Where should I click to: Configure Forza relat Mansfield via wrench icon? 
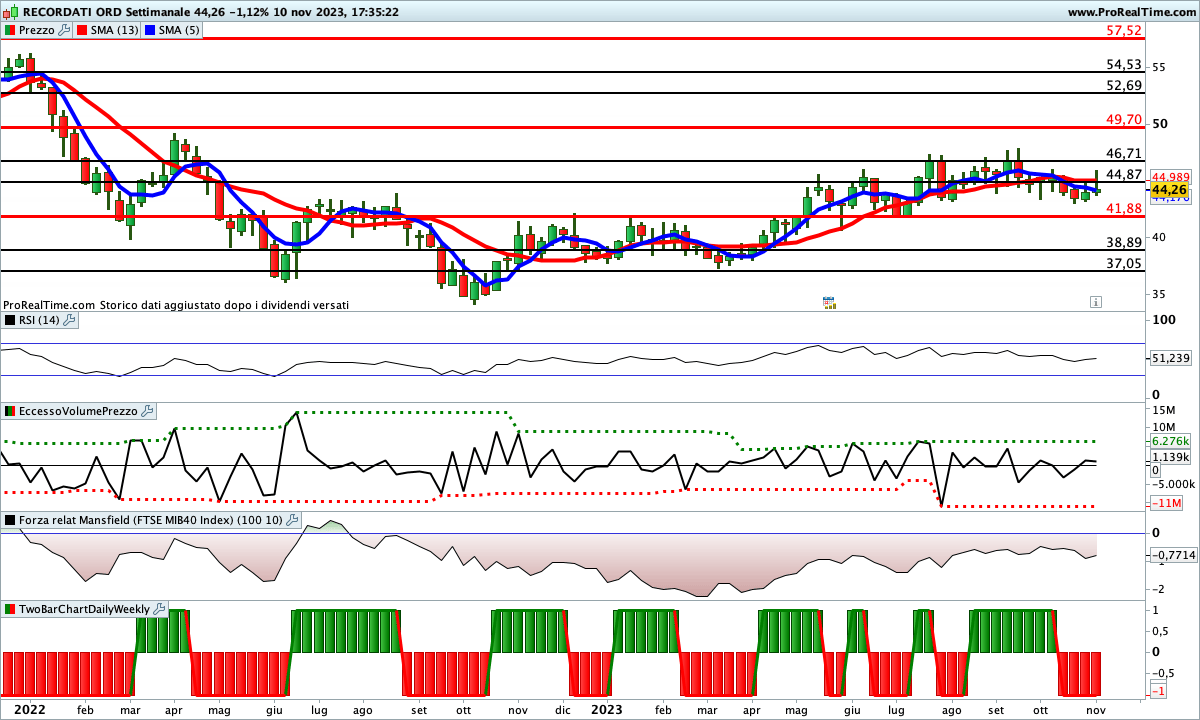coord(292,520)
